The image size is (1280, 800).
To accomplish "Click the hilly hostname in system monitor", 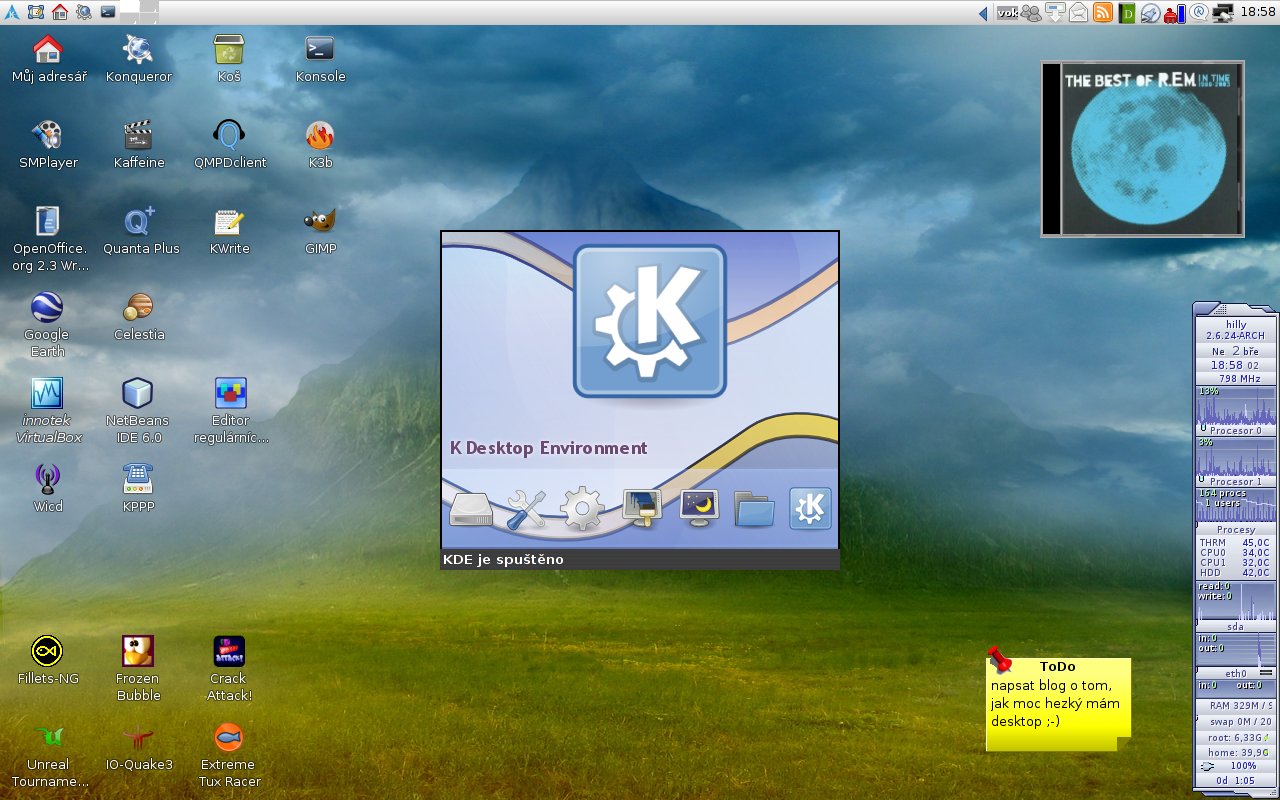I will [x=1236, y=325].
